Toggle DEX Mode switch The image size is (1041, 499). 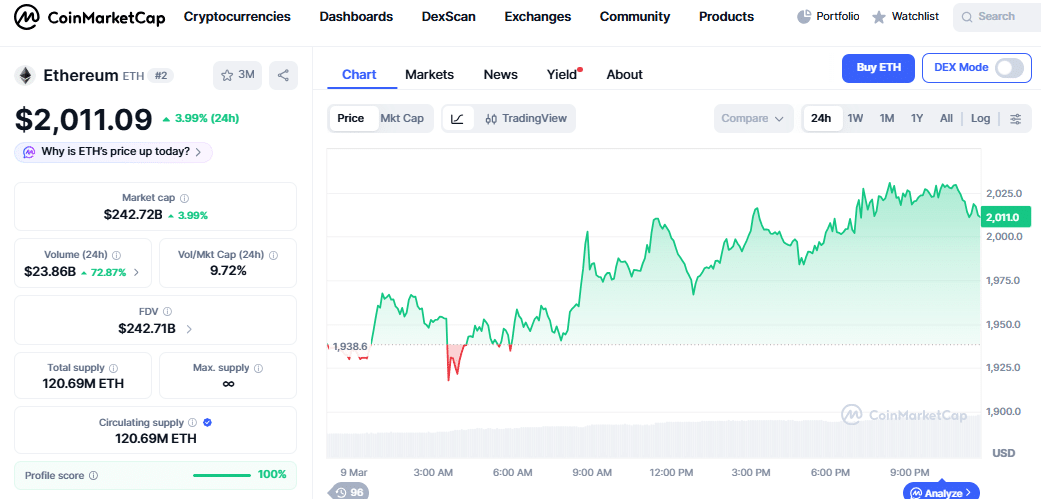pyautogui.click(x=1009, y=68)
